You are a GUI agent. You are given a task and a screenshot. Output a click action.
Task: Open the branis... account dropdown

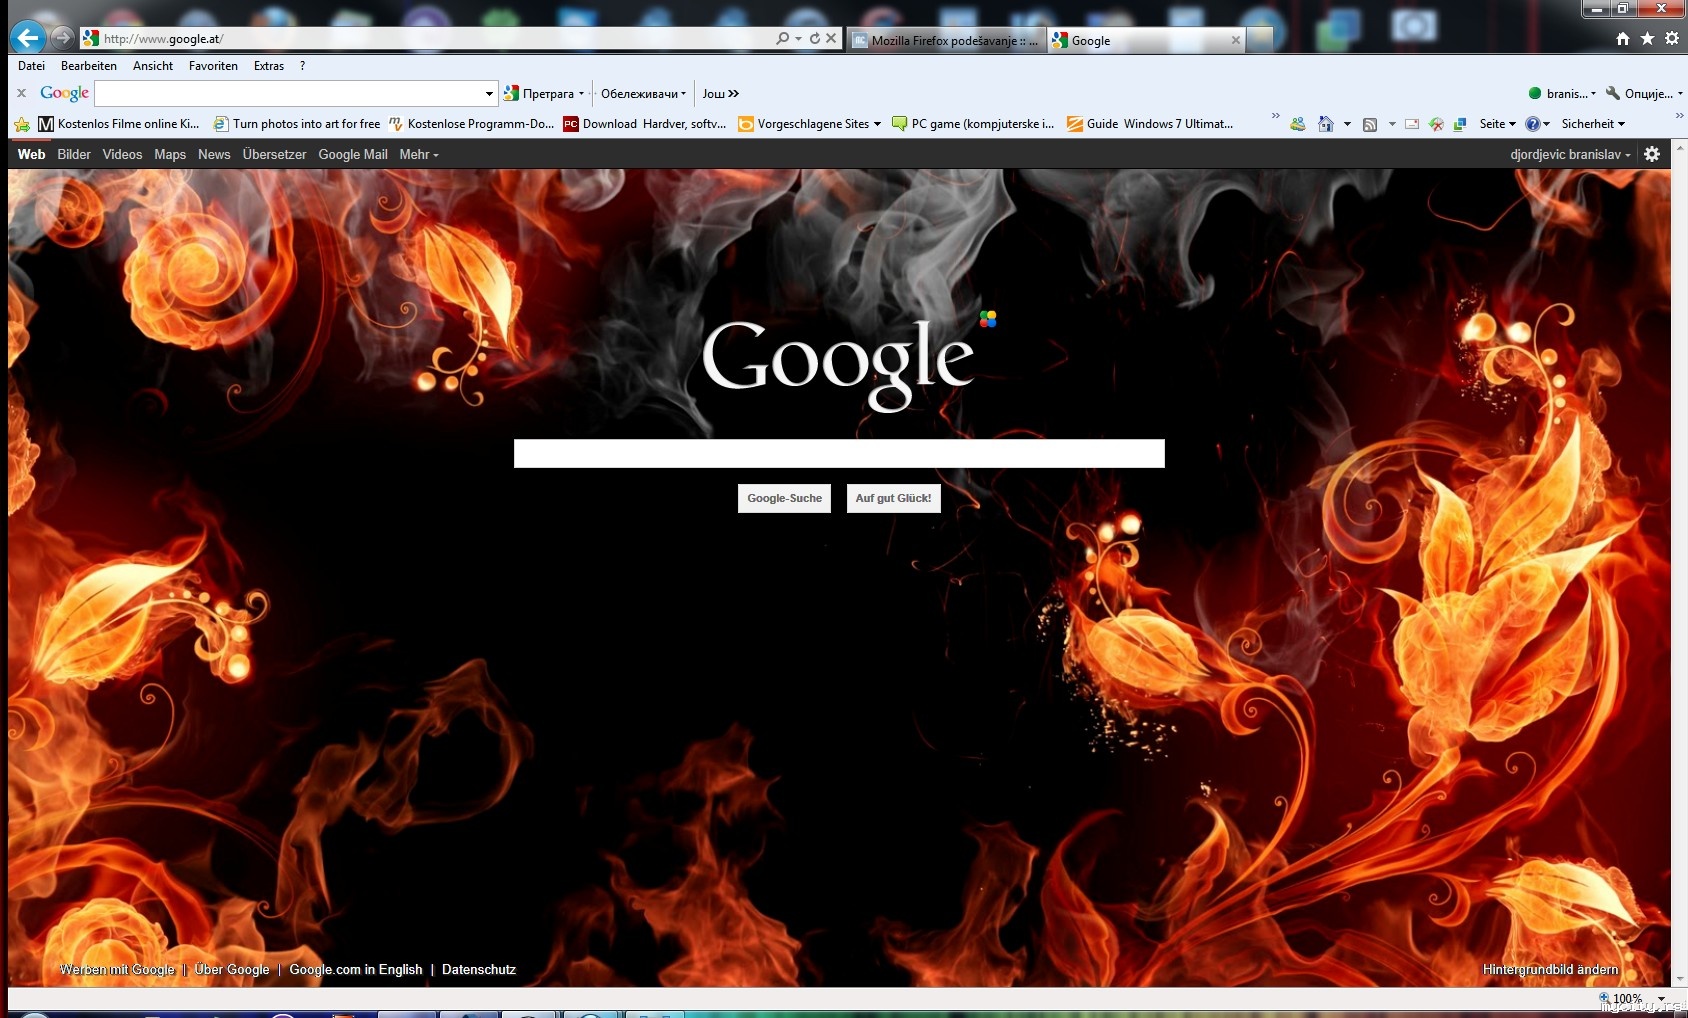(1562, 93)
